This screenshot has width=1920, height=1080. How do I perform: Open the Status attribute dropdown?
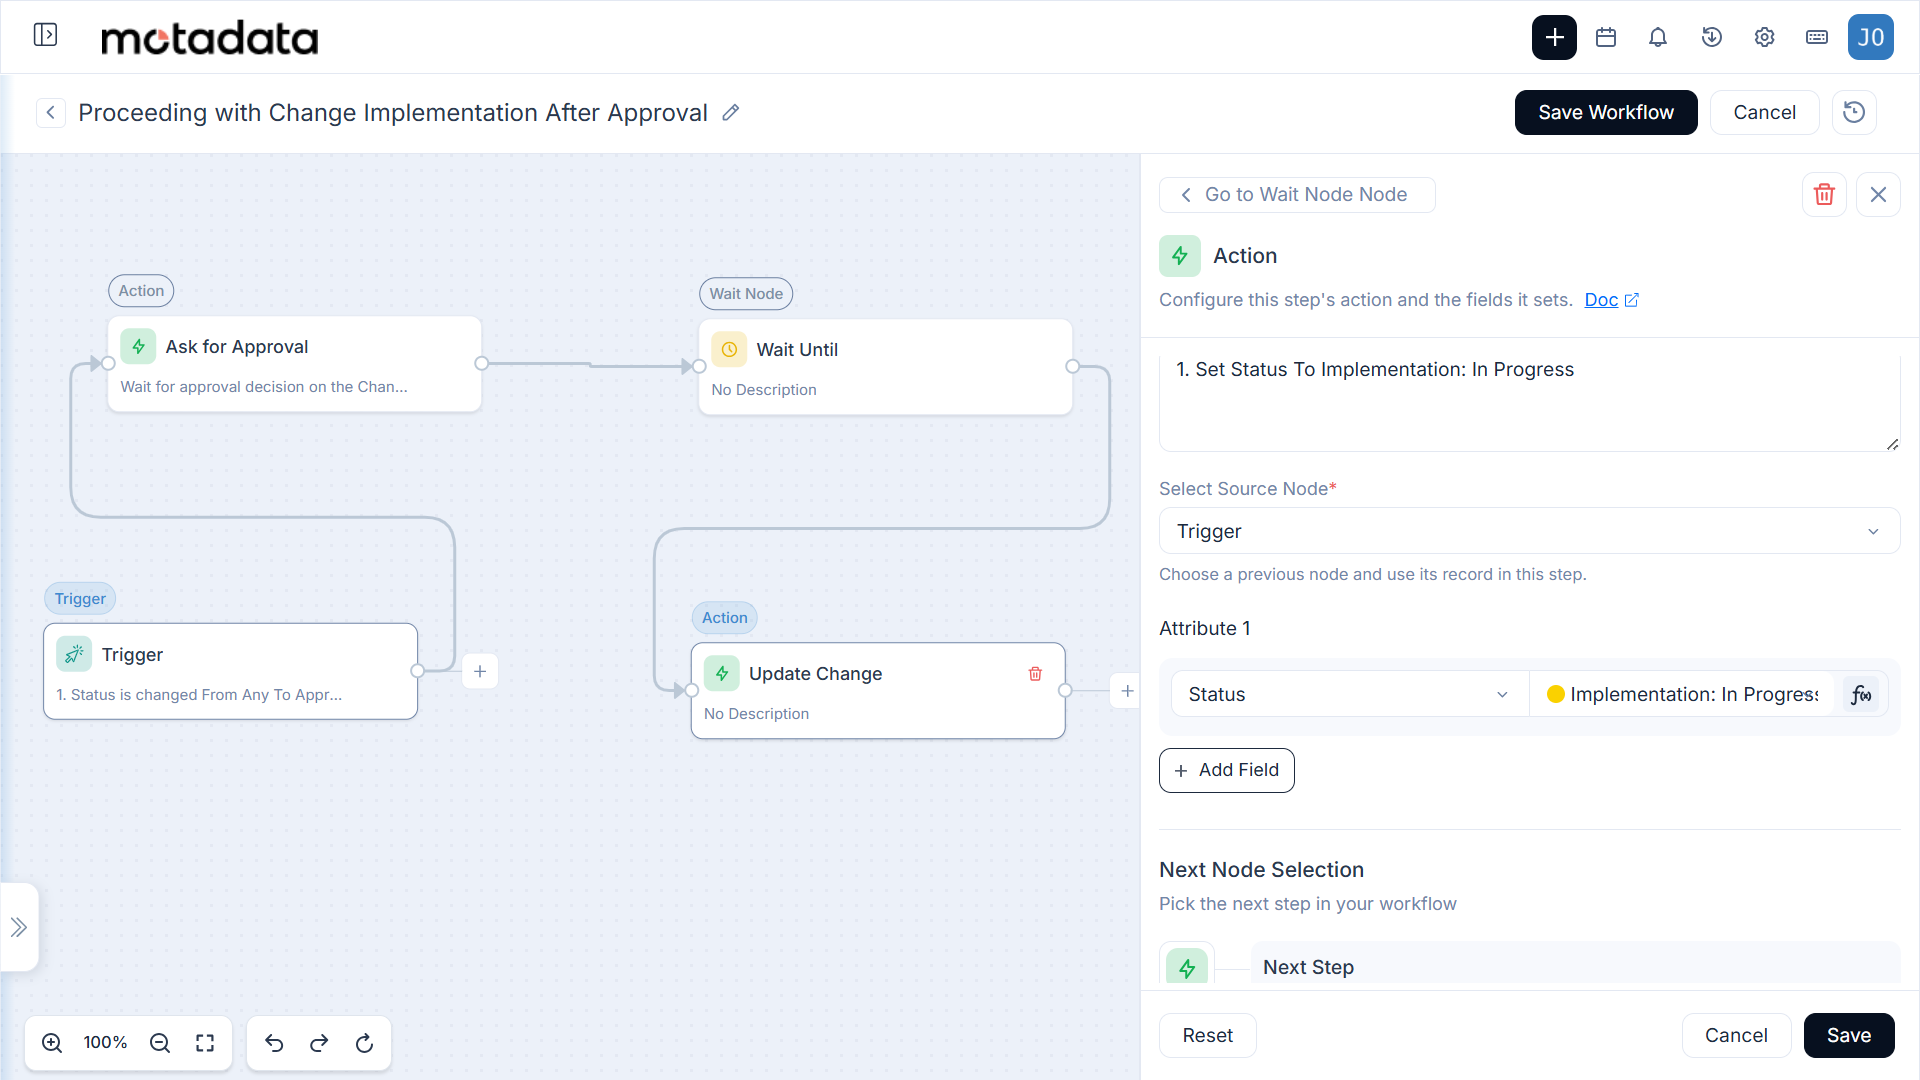(1348, 694)
